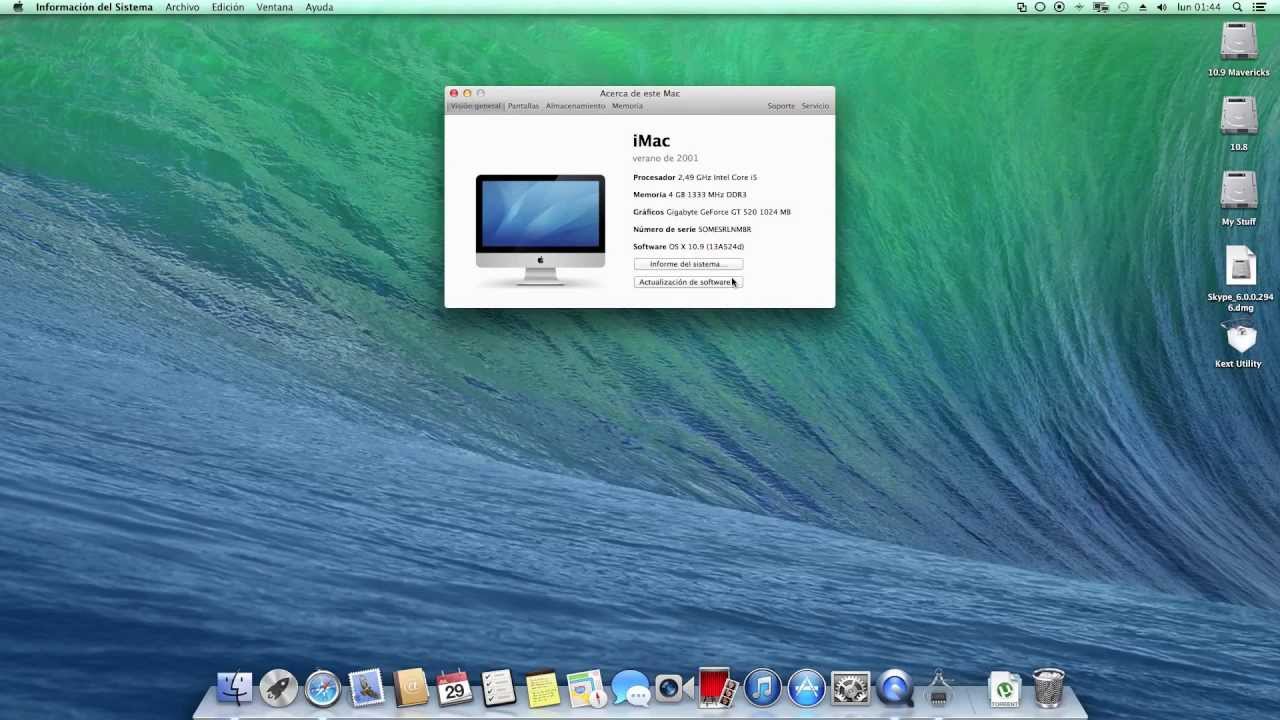Open Photo Booth red curtain icon
The width and height of the screenshot is (1280, 720).
tap(718, 688)
